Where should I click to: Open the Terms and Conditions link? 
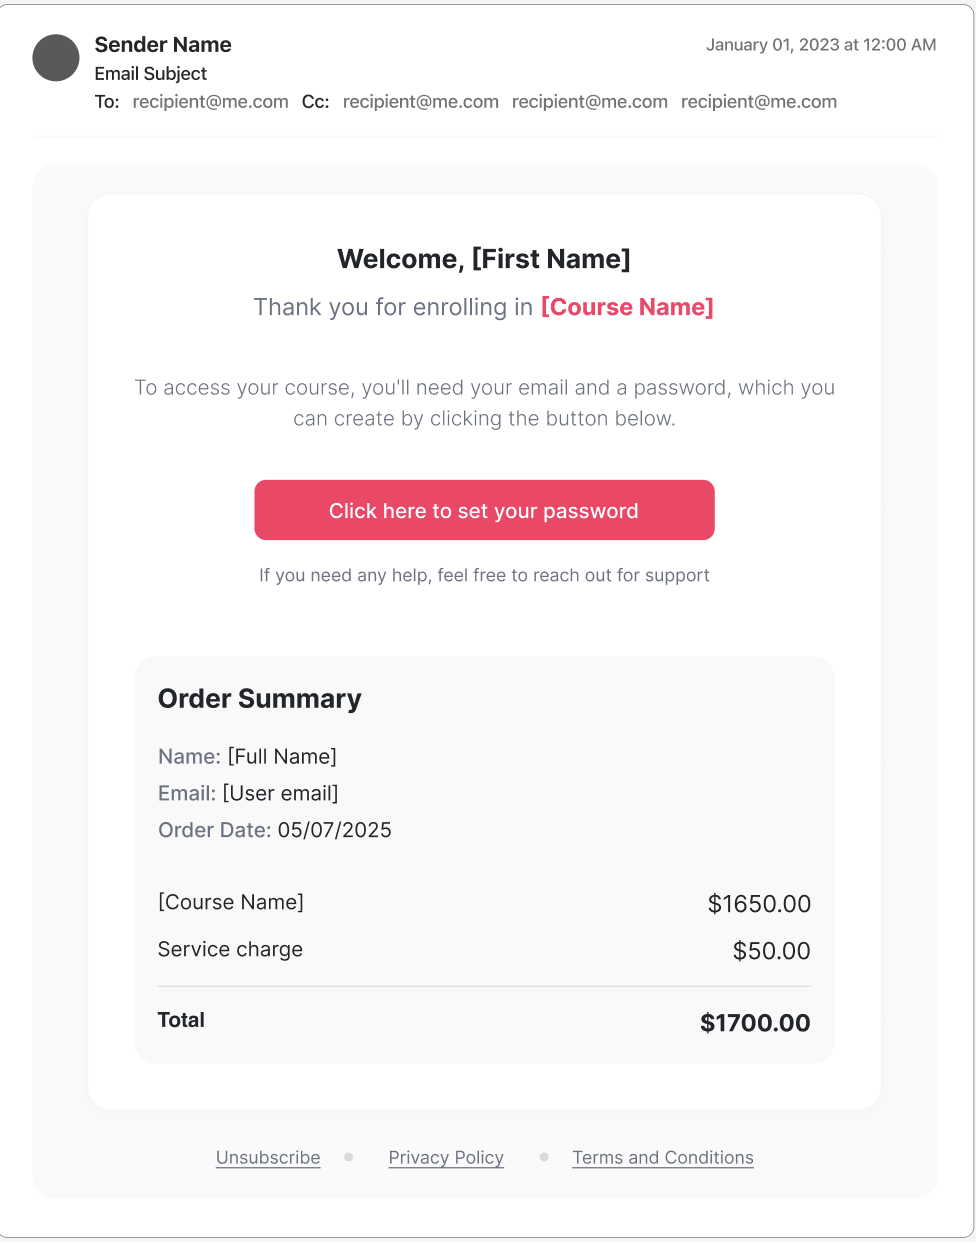click(x=663, y=1158)
